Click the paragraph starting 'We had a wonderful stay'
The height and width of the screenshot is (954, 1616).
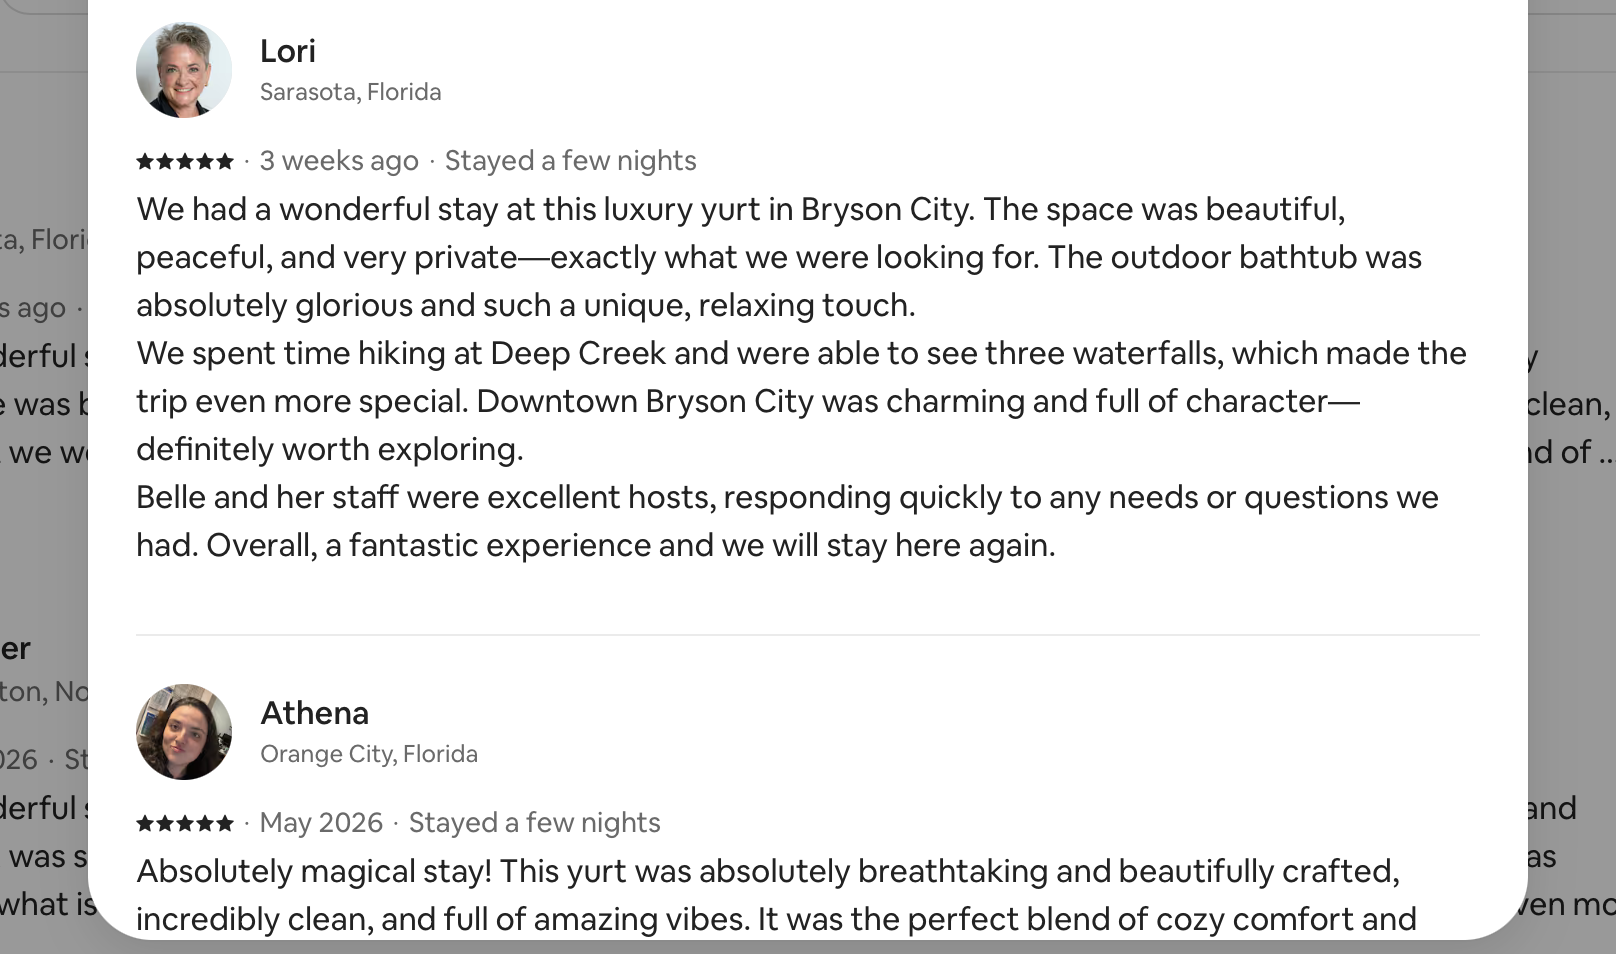point(779,257)
